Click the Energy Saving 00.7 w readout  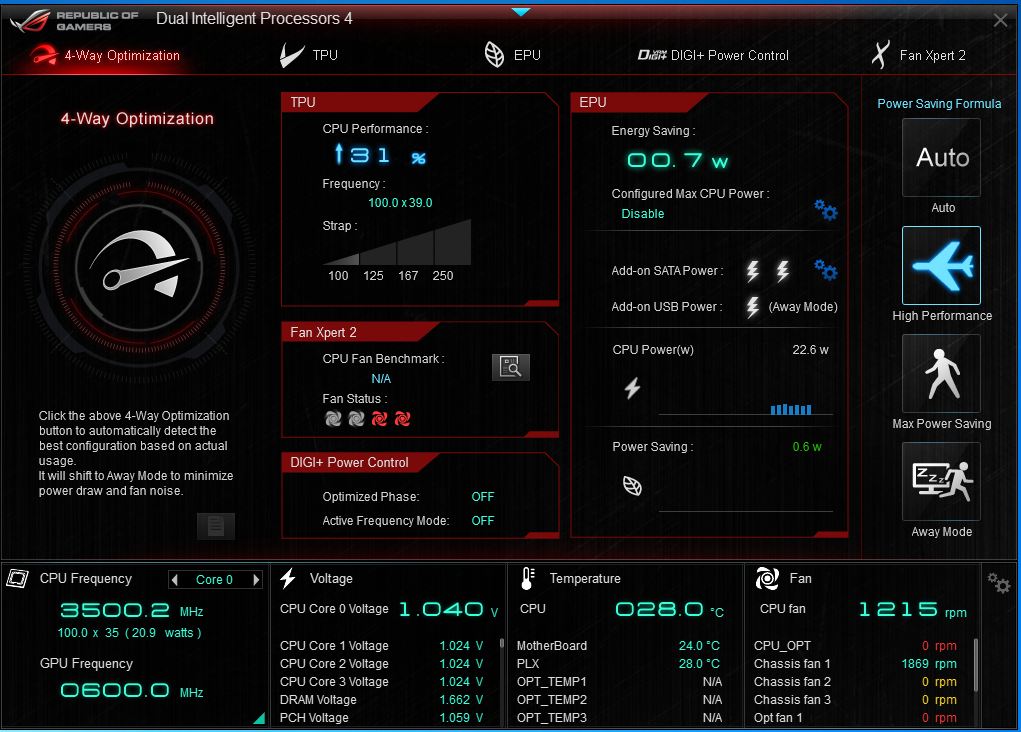(677, 160)
